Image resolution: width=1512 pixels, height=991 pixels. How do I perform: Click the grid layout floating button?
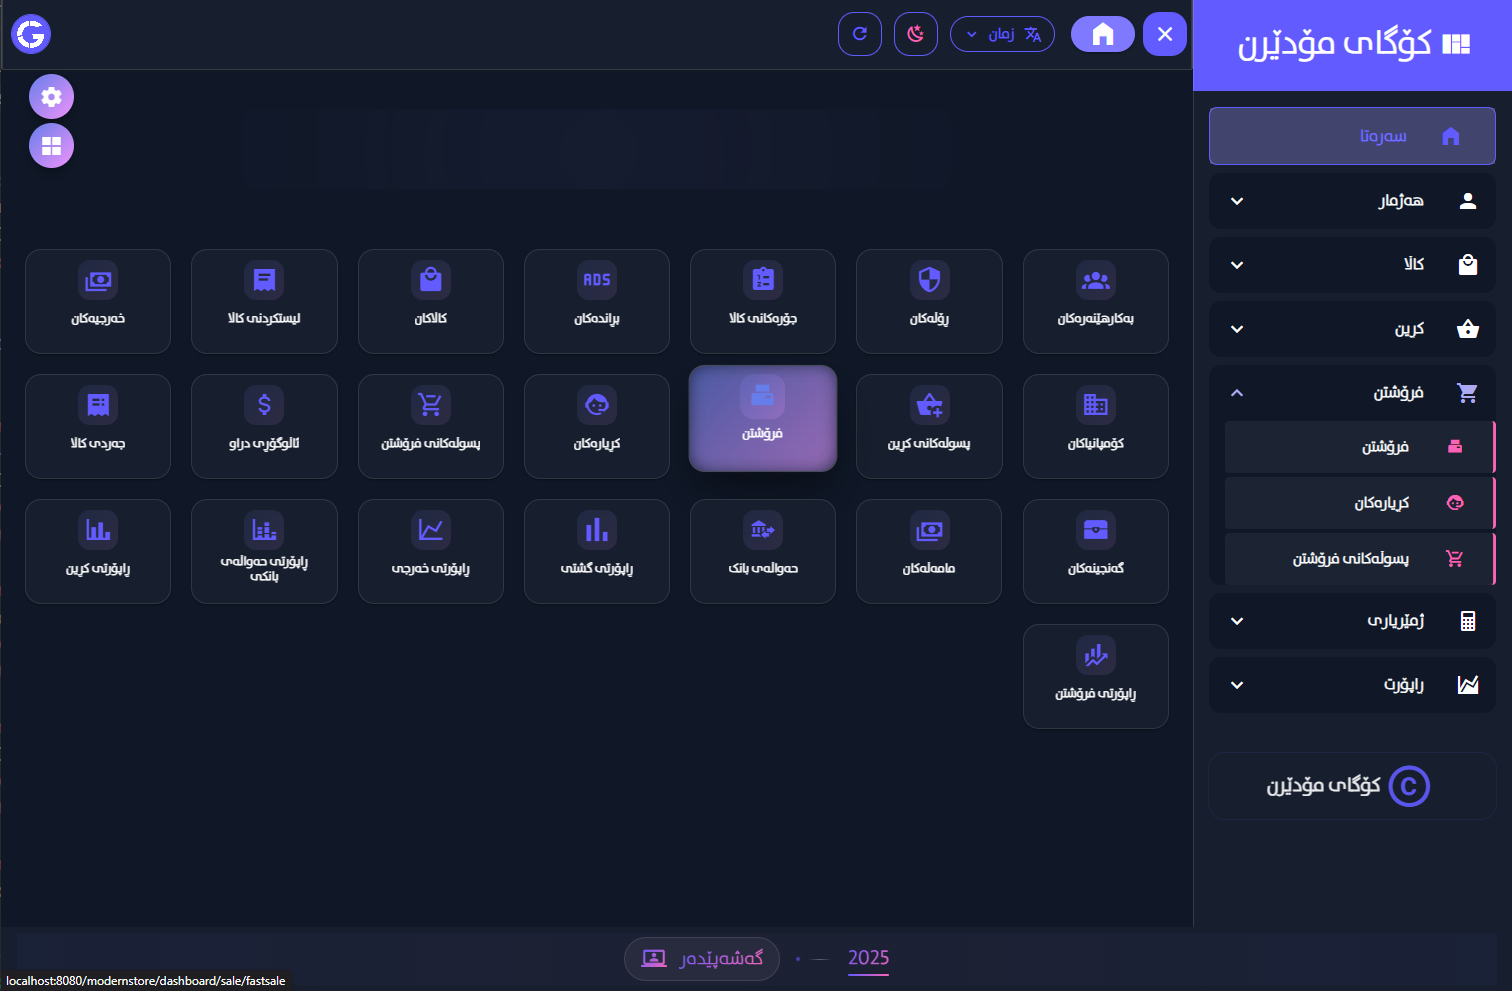(x=51, y=146)
